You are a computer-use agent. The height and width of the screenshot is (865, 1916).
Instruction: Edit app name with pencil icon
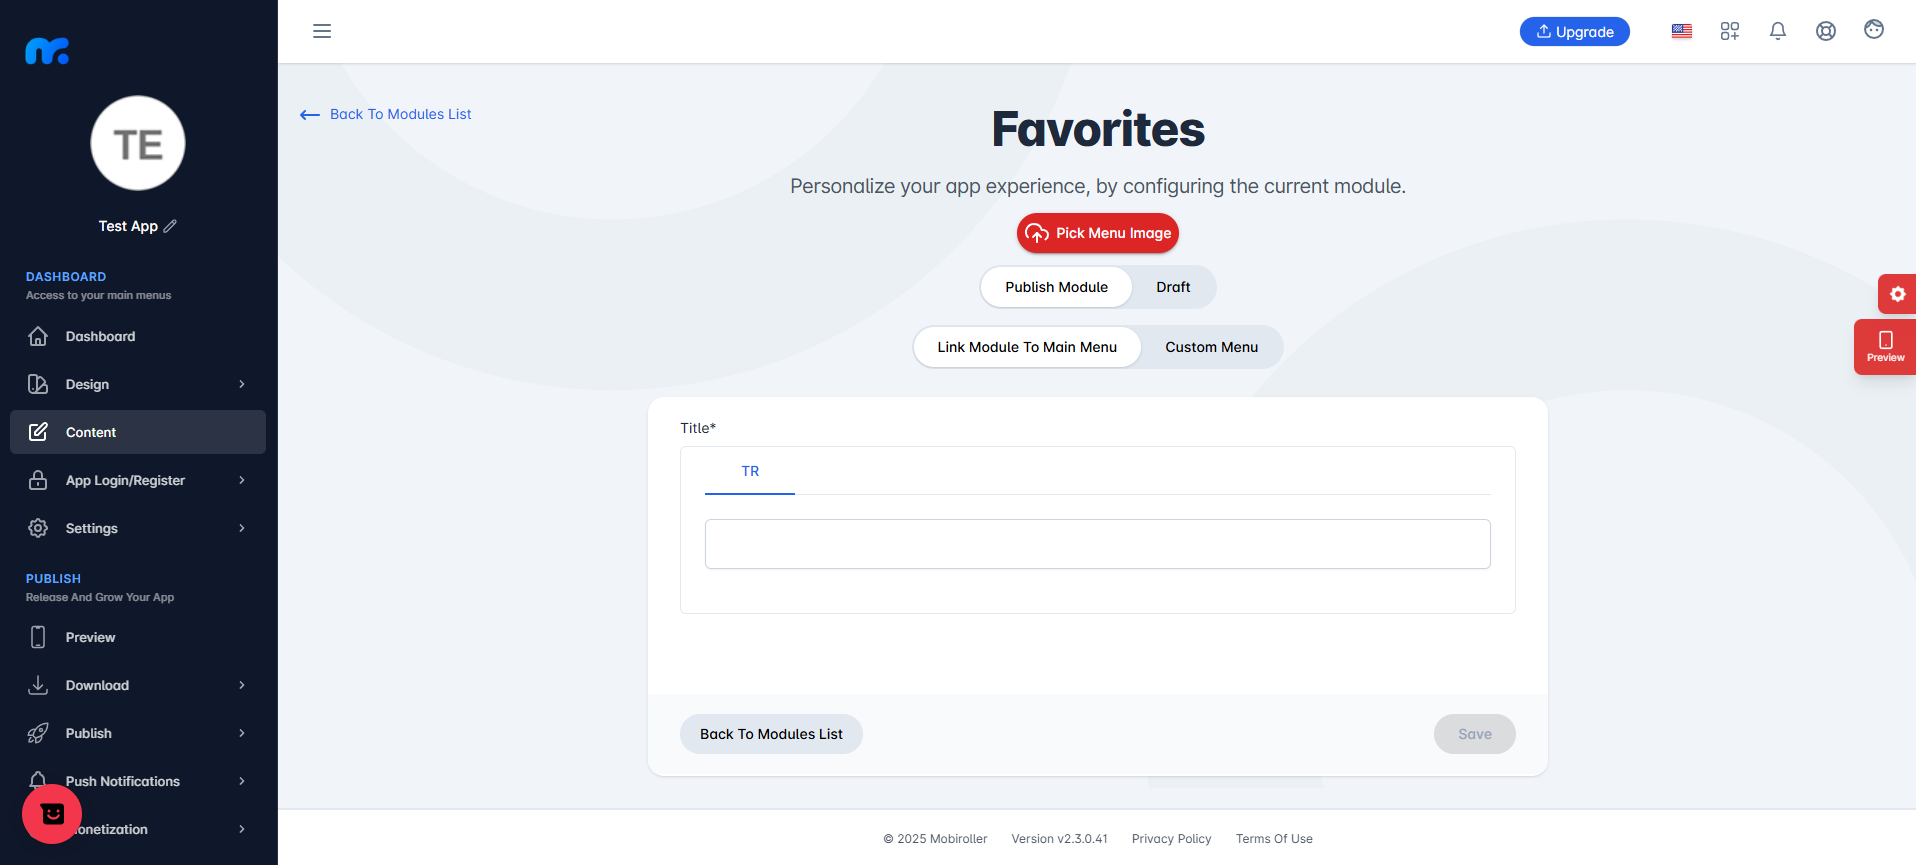click(x=170, y=226)
